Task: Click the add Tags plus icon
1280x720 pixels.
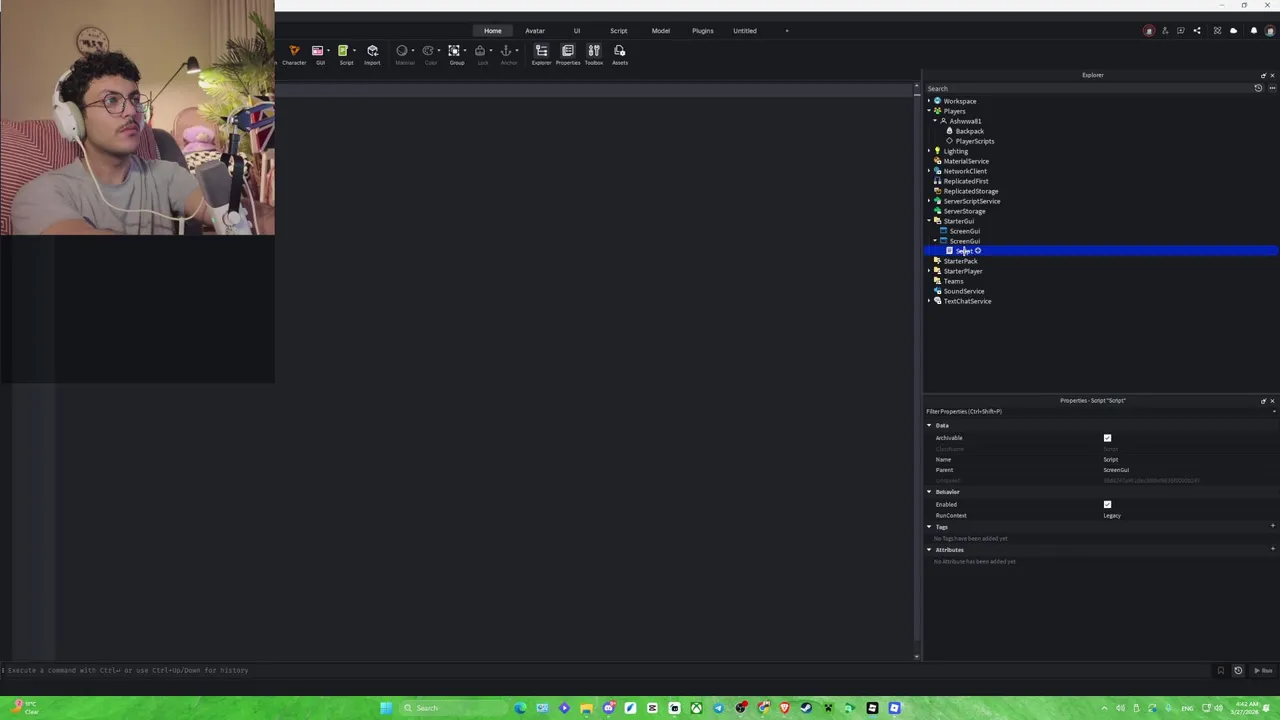Action: pyautogui.click(x=1272, y=526)
